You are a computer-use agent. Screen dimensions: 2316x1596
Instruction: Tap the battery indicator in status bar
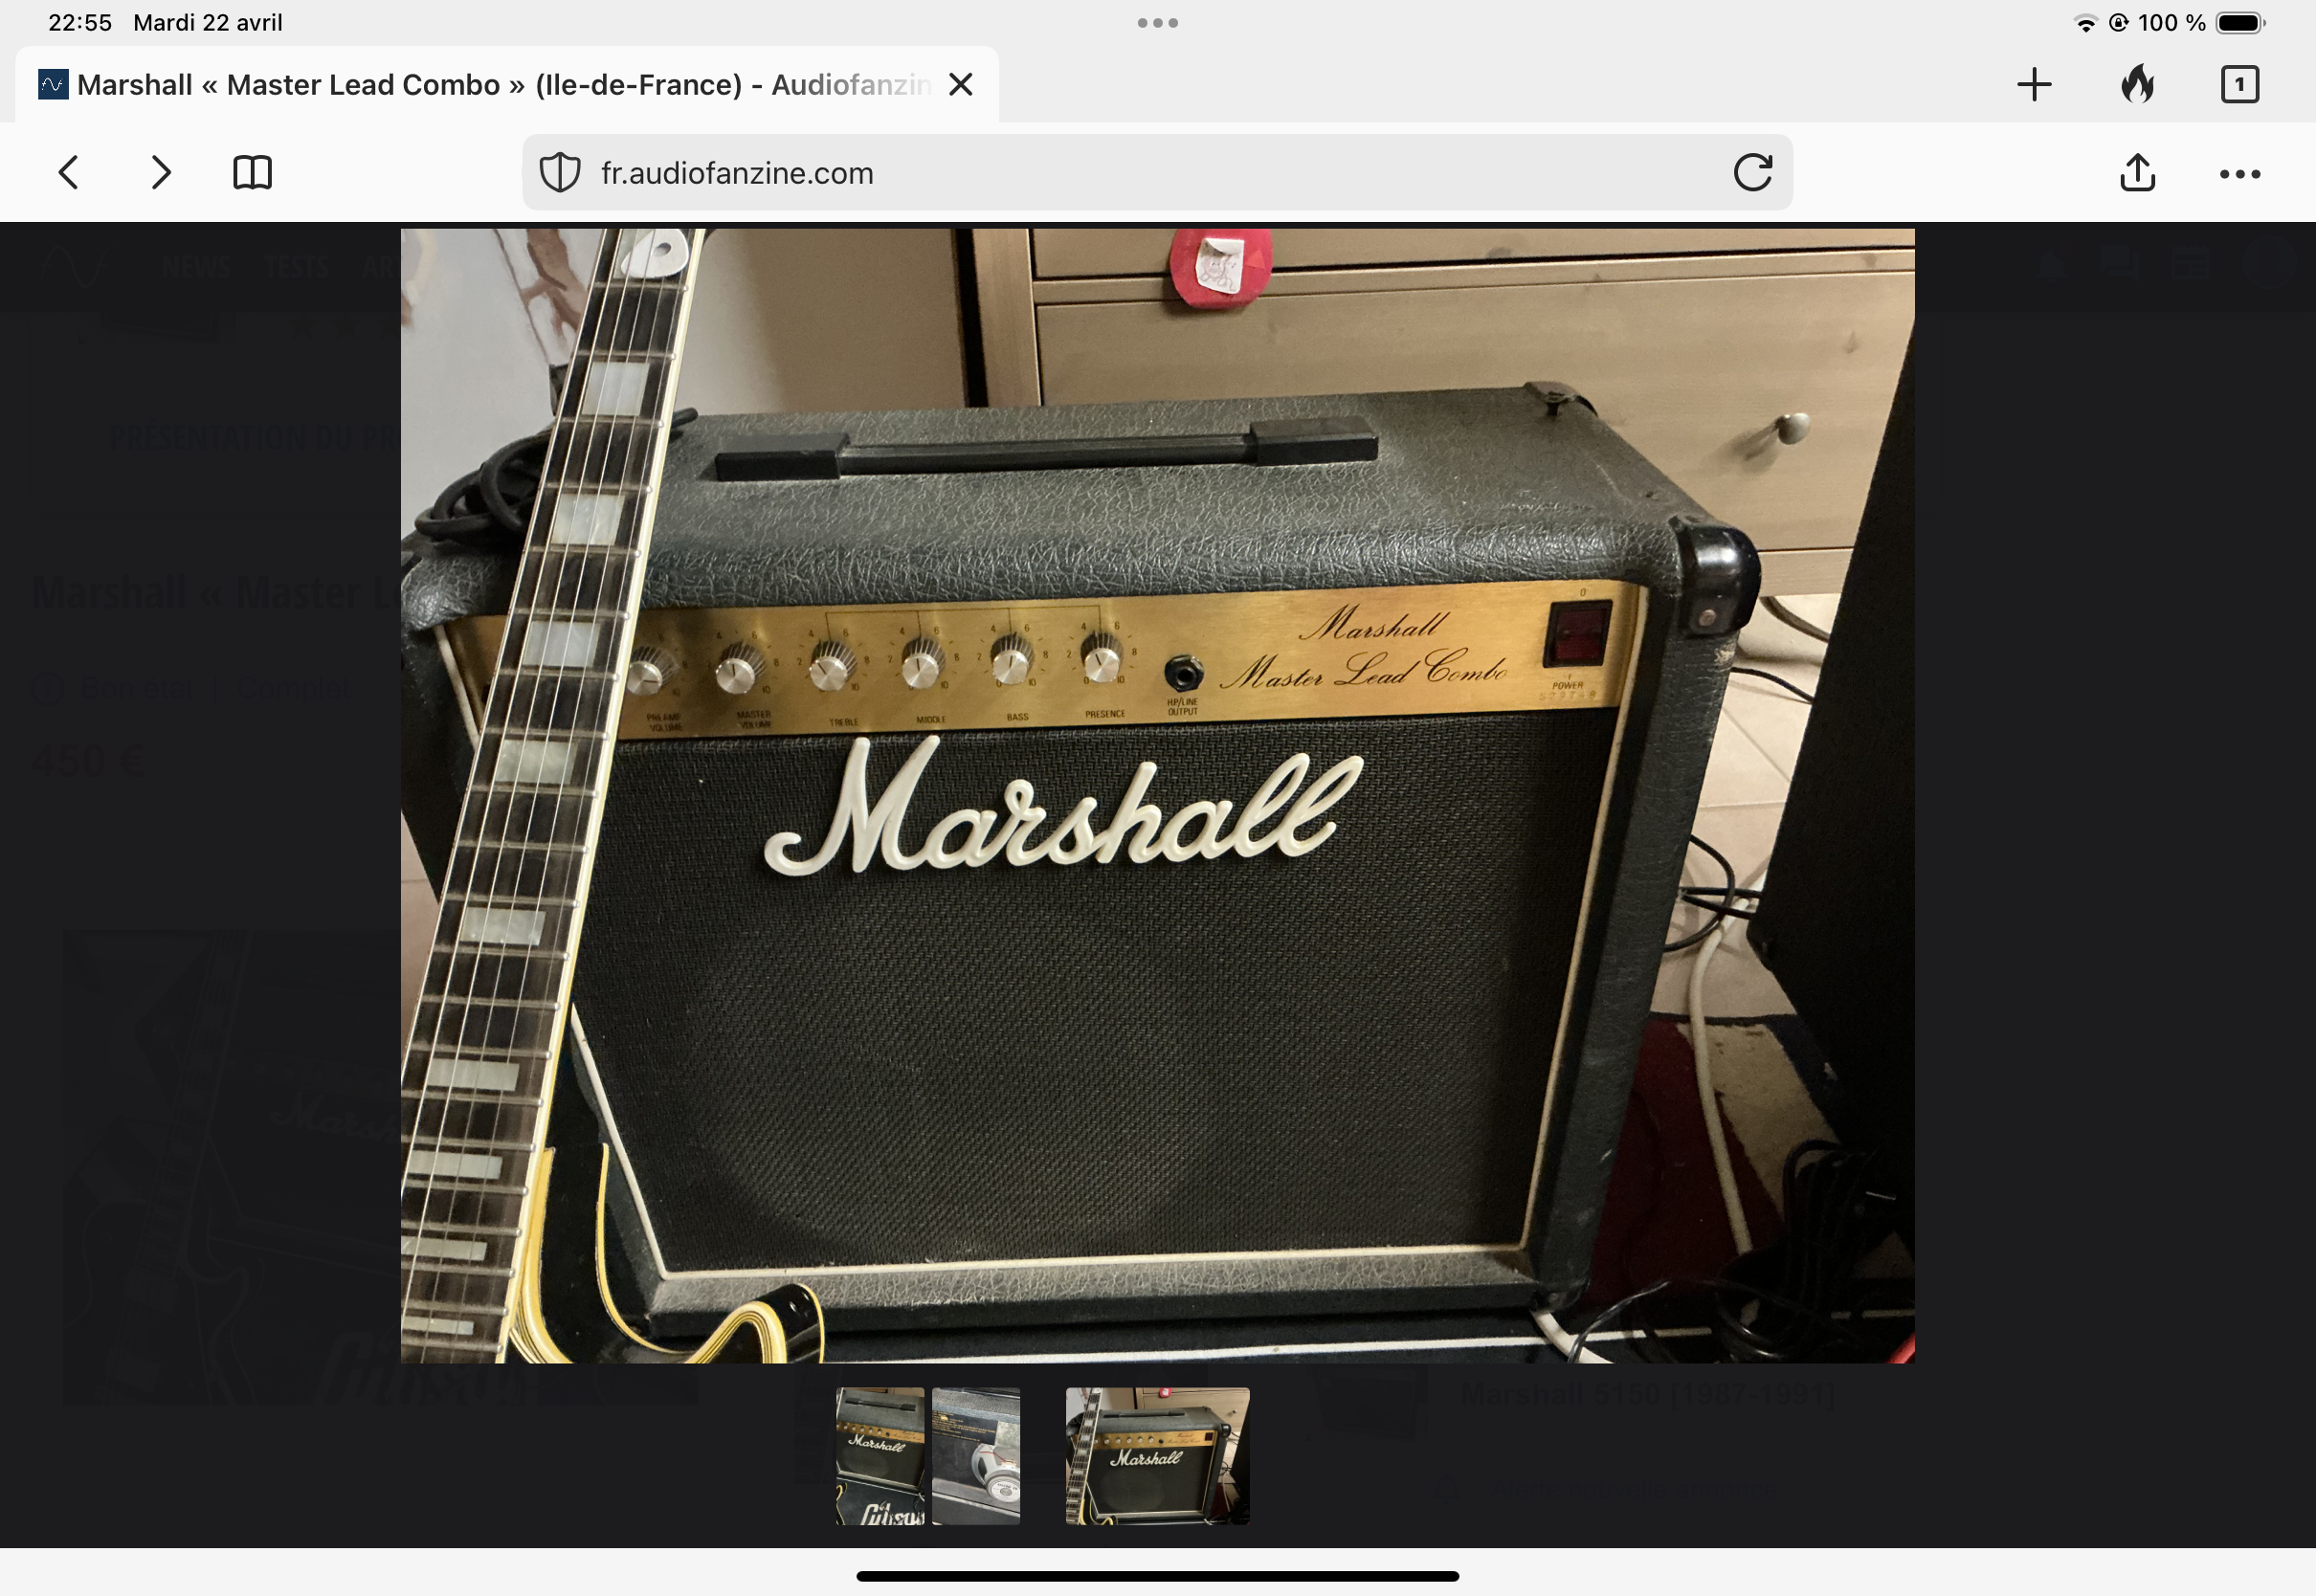coord(2241,22)
